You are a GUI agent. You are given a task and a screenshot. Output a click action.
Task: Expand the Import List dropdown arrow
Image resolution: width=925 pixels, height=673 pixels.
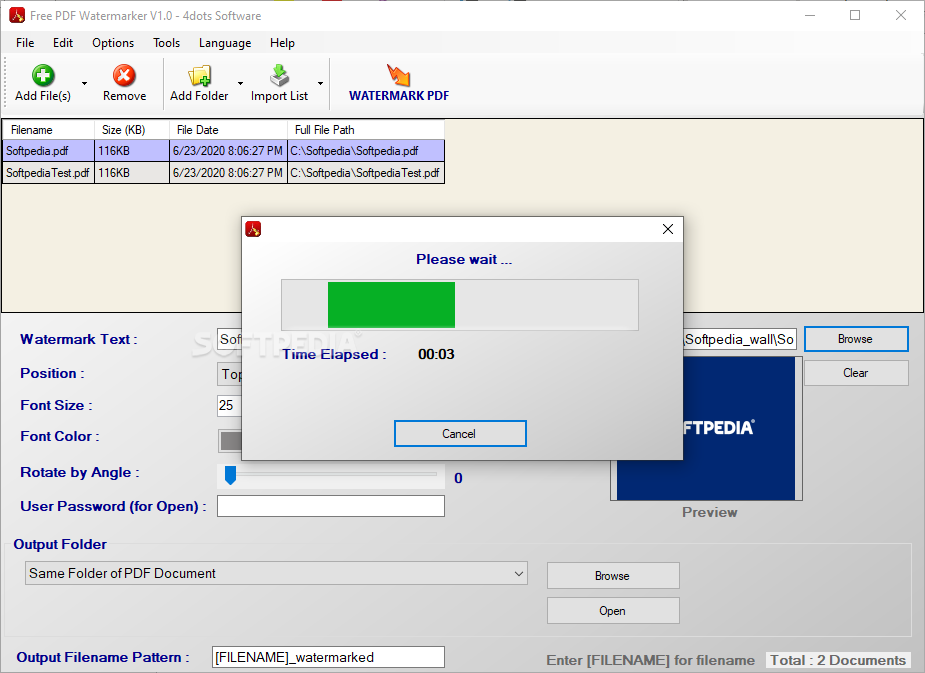[x=320, y=83]
